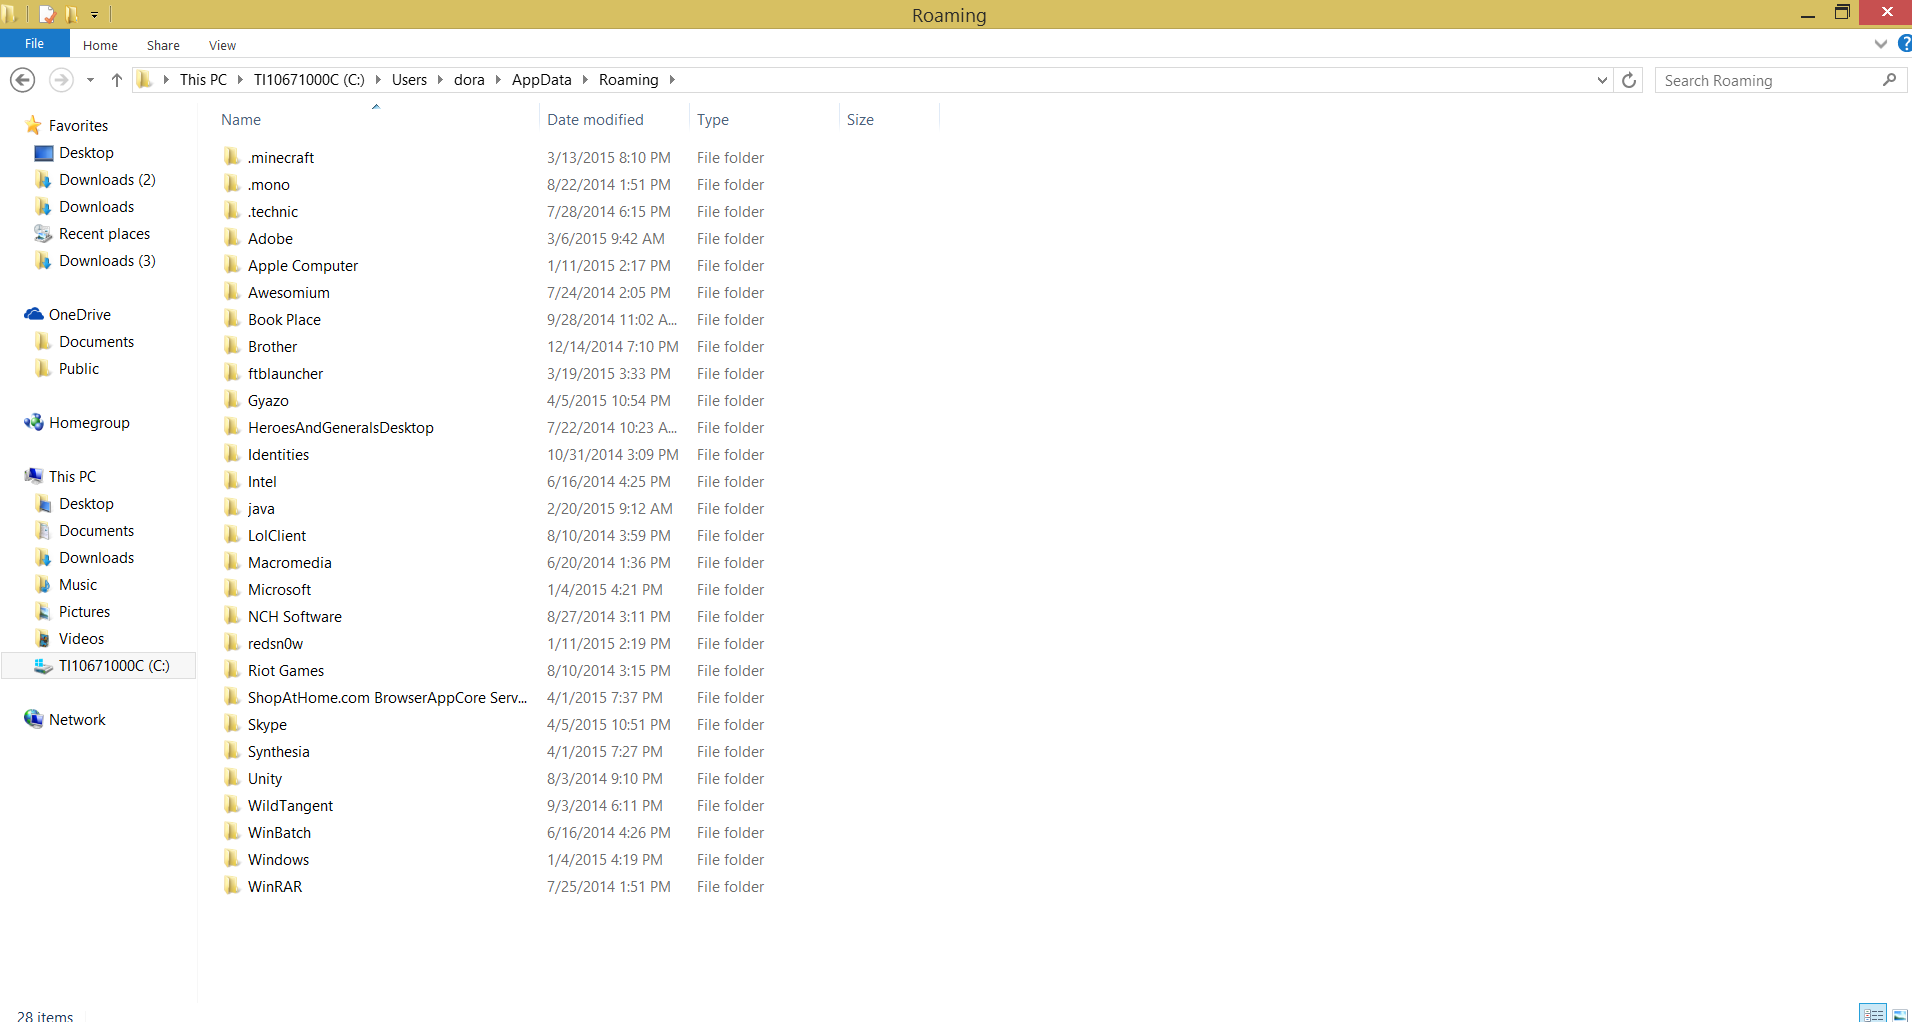The image size is (1912, 1022).
Task: Click the 3/19/2015 3:33 PM date for ftblauncher
Action: (608, 374)
